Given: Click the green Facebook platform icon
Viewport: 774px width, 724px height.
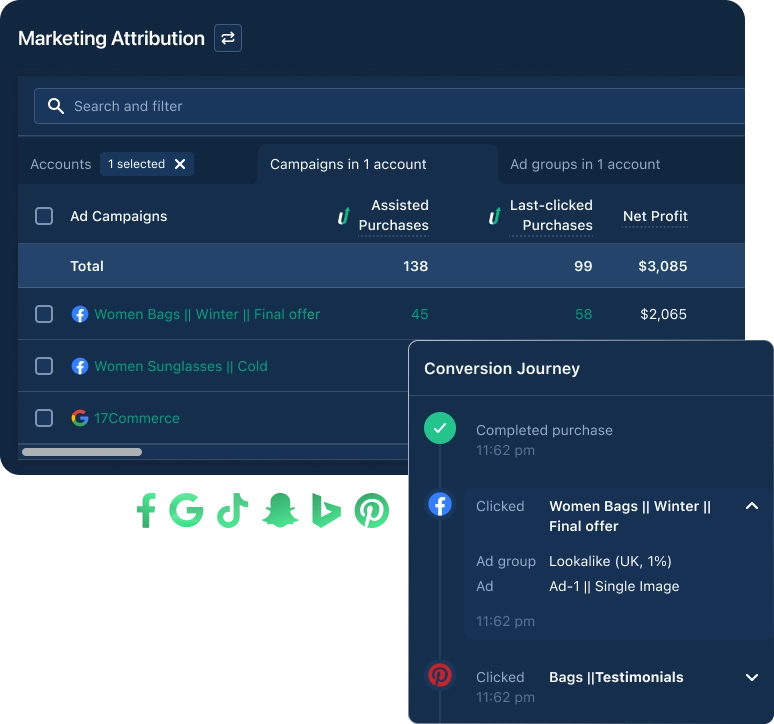Looking at the screenshot, I should pos(149,510).
